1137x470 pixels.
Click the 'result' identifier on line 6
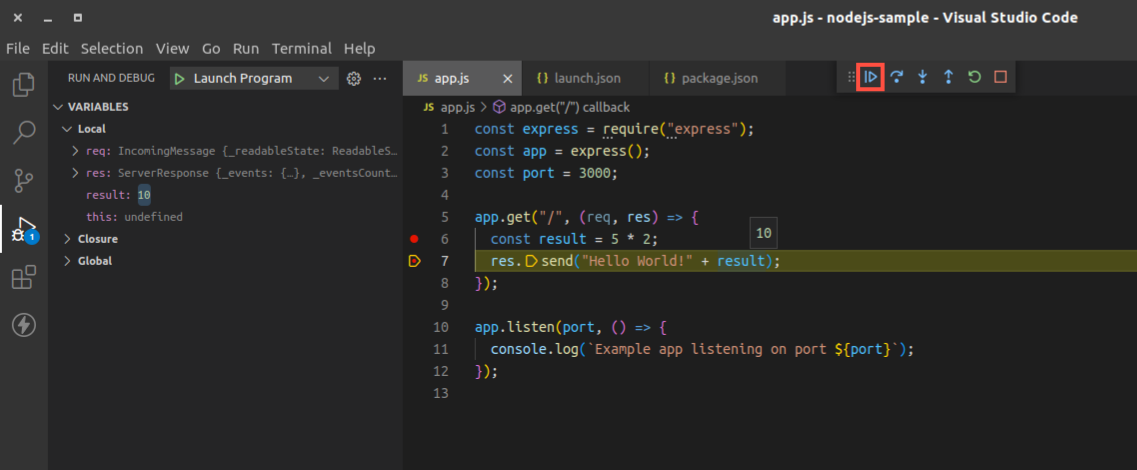(563, 239)
